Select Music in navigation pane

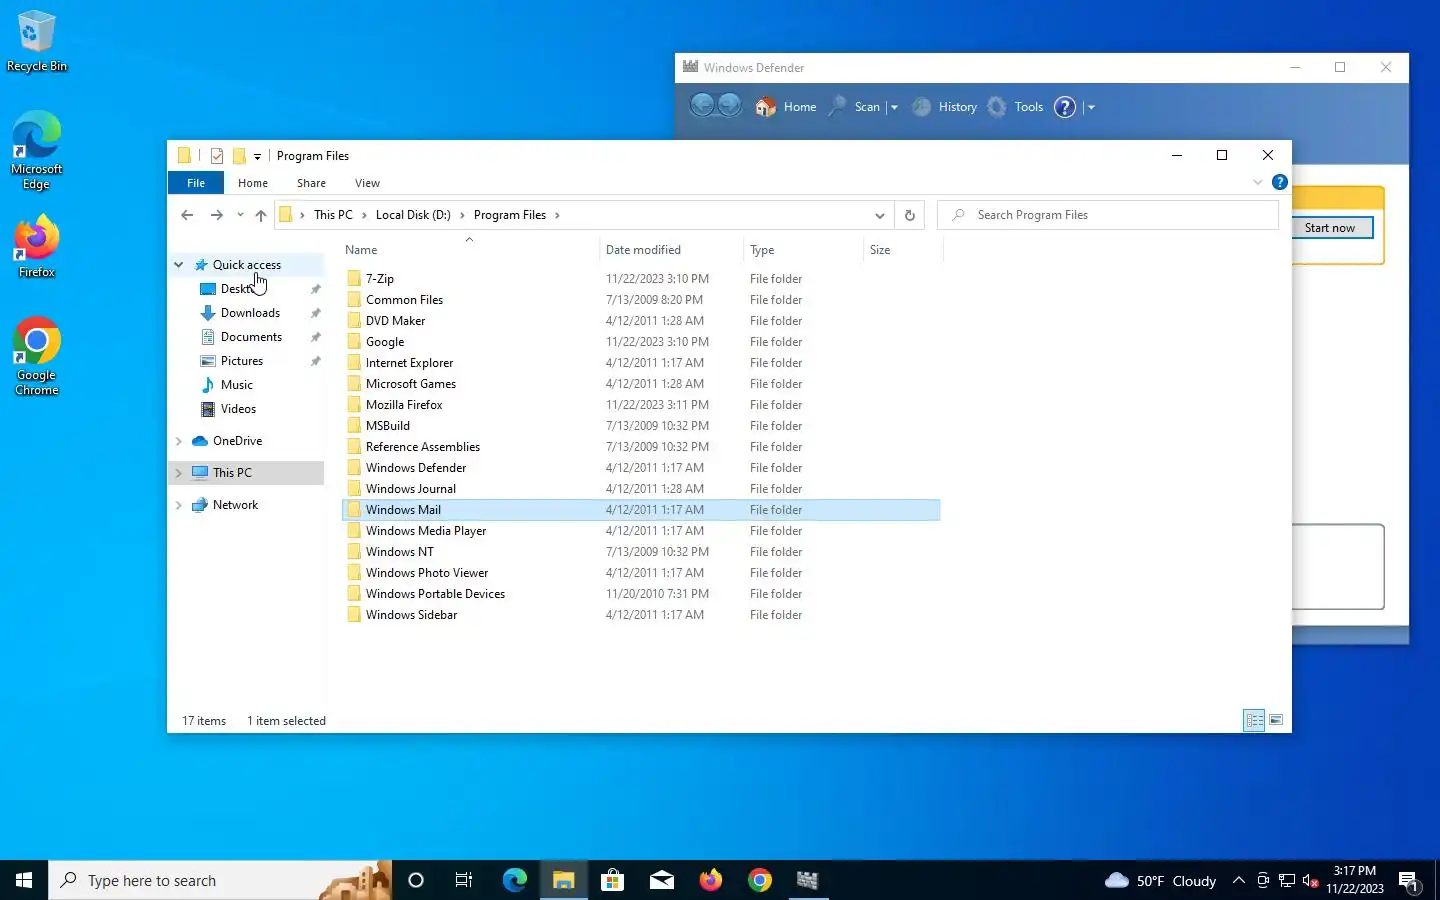[237, 385]
